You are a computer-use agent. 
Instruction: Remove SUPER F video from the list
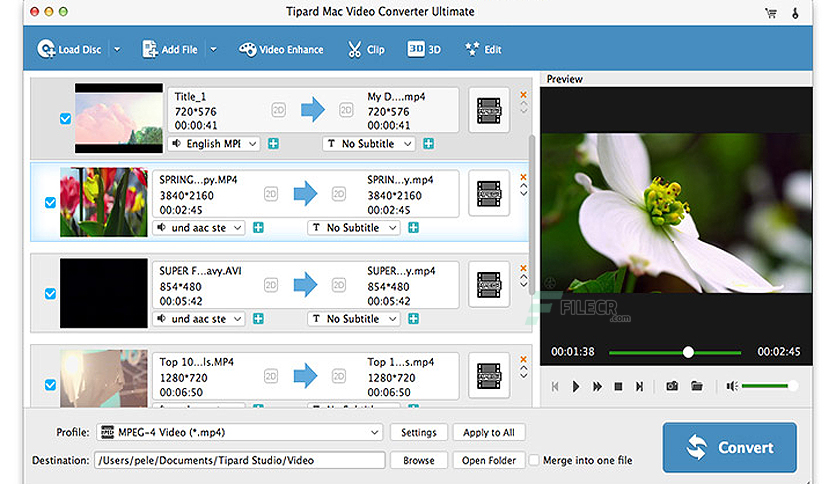[524, 268]
